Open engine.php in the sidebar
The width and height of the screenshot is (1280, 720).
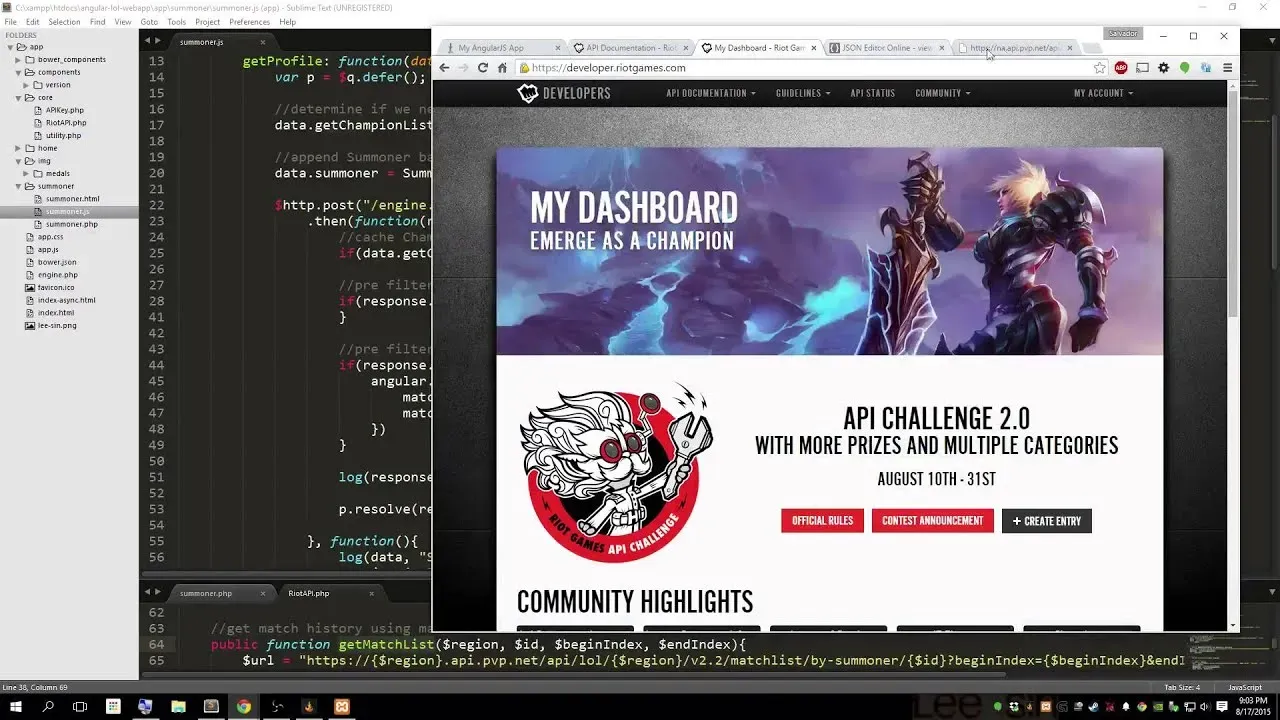(x=57, y=274)
